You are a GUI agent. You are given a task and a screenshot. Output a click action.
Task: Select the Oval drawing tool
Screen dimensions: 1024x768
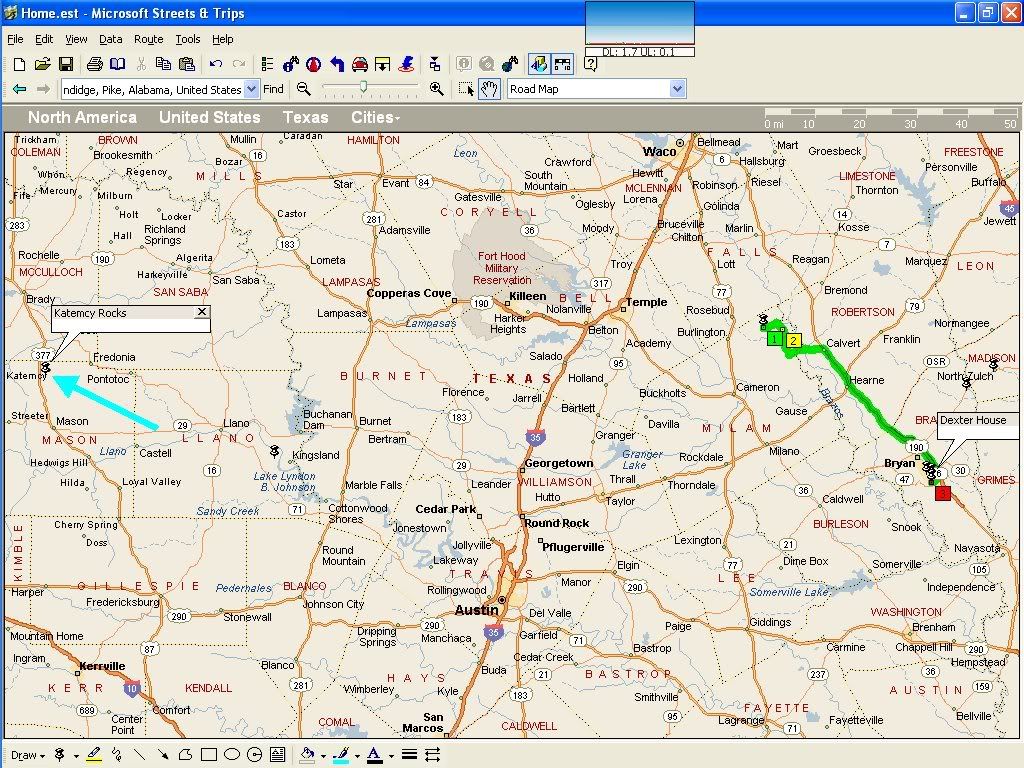coord(232,755)
